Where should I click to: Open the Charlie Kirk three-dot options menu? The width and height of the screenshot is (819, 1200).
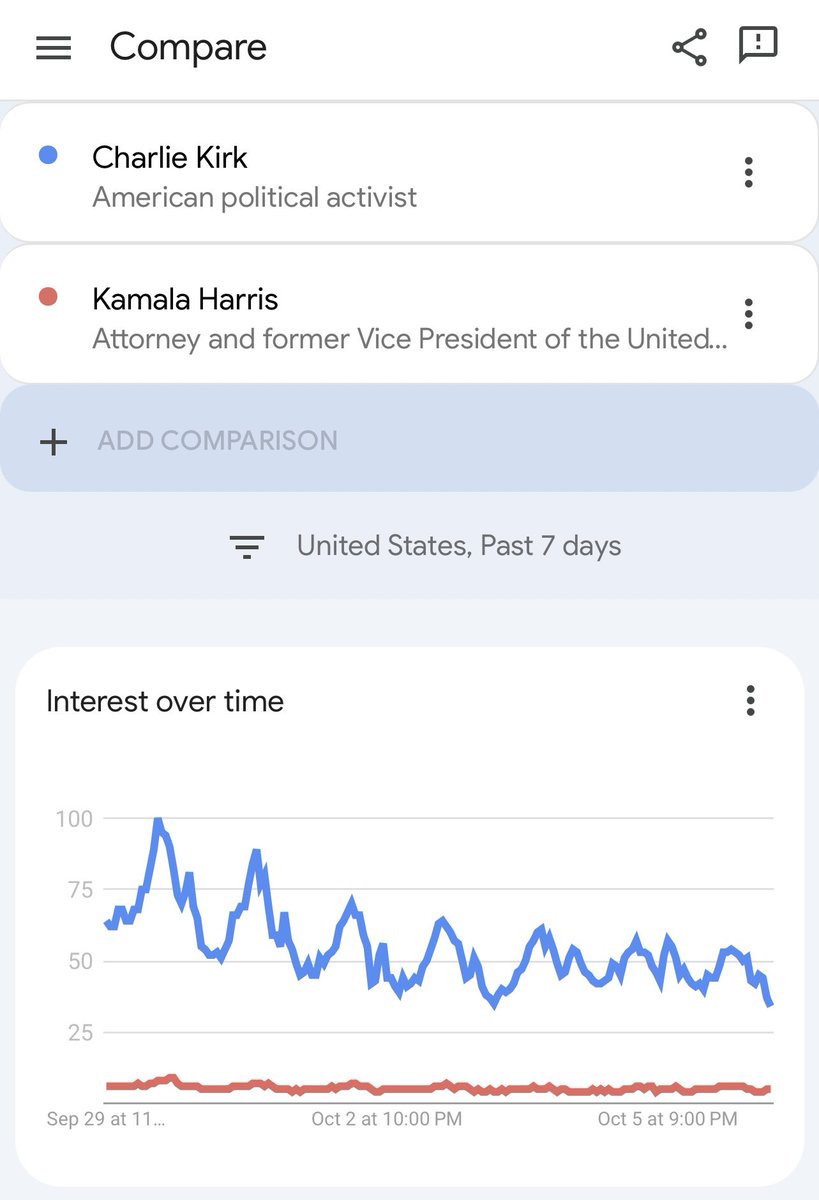point(748,173)
